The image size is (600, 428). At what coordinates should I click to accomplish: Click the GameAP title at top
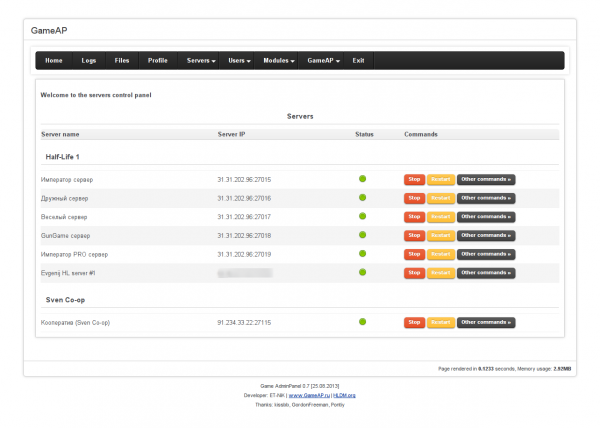(49, 31)
